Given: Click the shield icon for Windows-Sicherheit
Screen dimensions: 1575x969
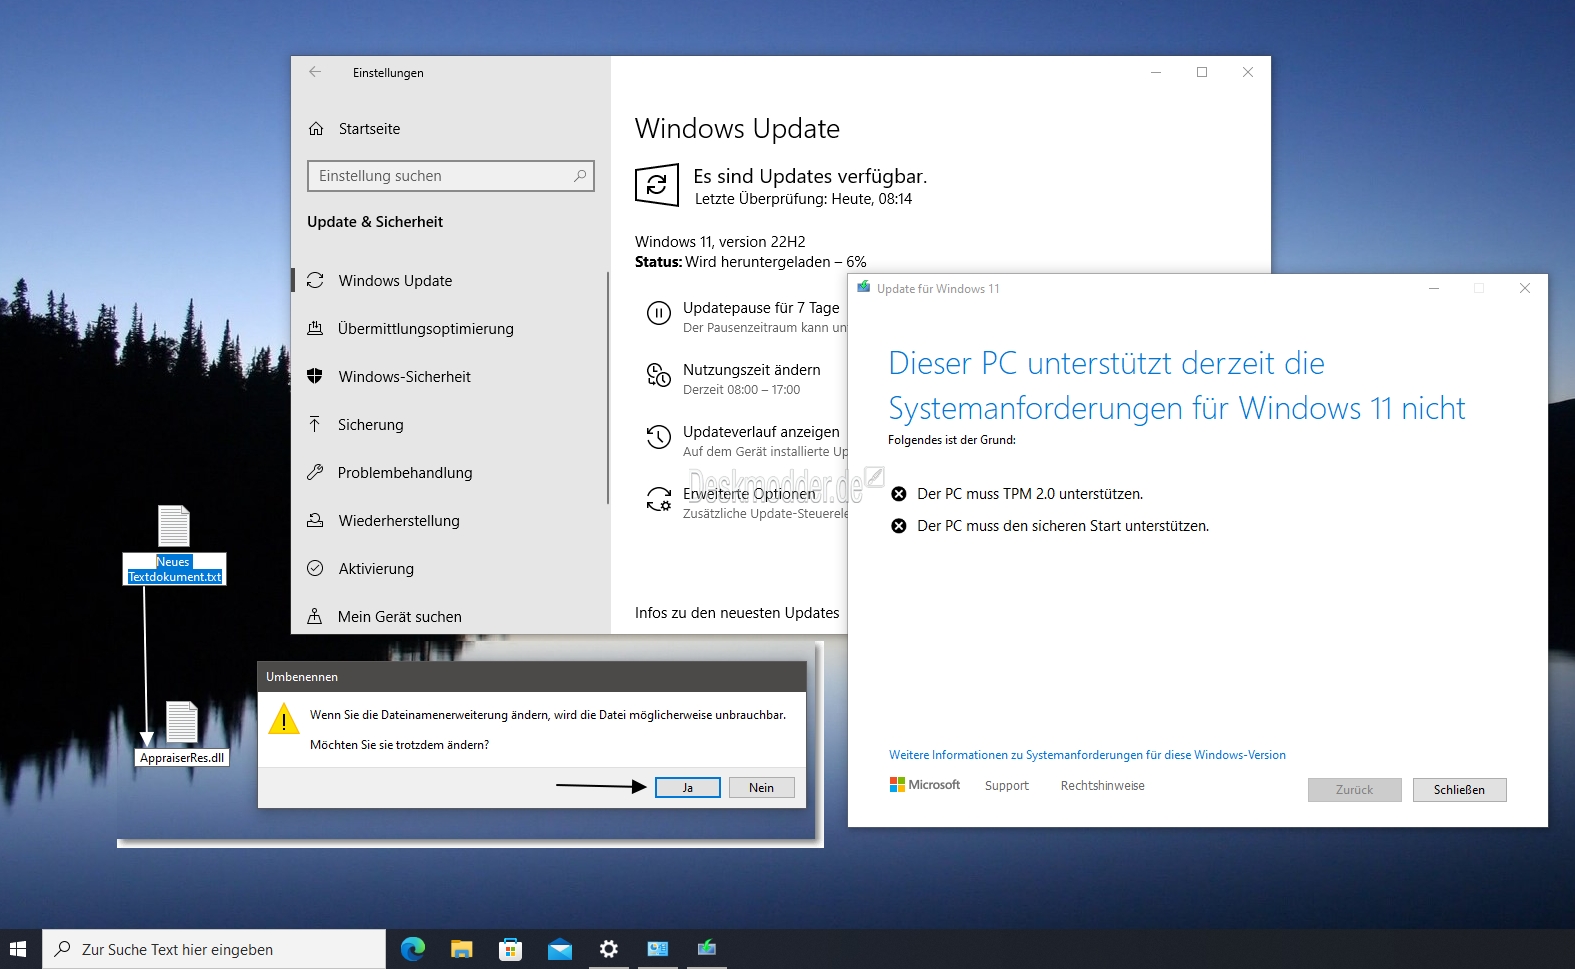Looking at the screenshot, I should point(315,376).
